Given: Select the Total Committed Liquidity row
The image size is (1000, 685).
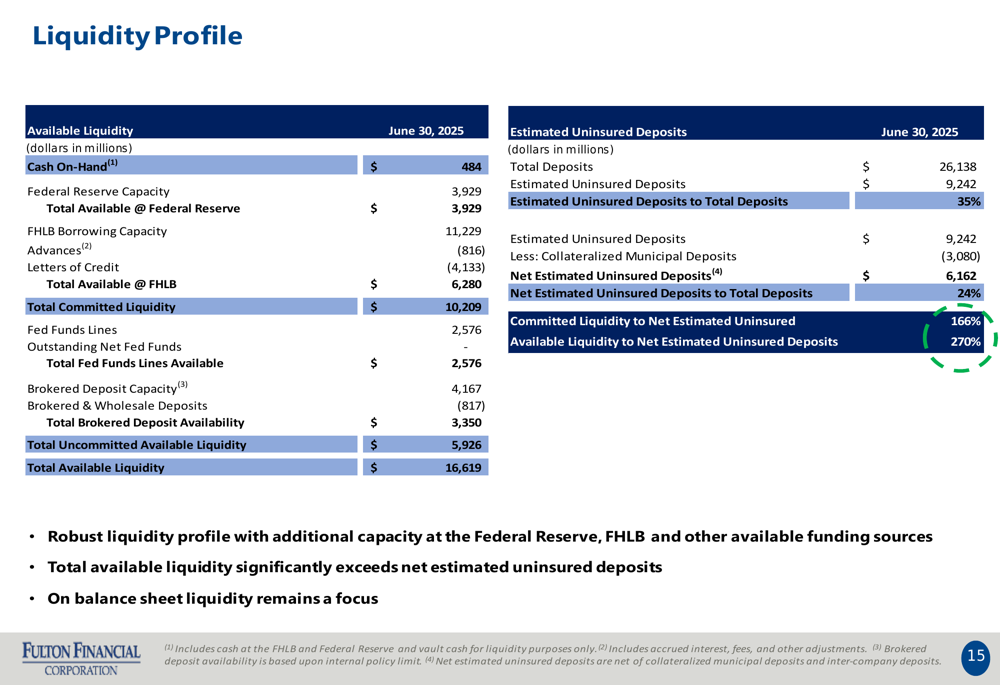Looking at the screenshot, I should pyautogui.click(x=257, y=307).
